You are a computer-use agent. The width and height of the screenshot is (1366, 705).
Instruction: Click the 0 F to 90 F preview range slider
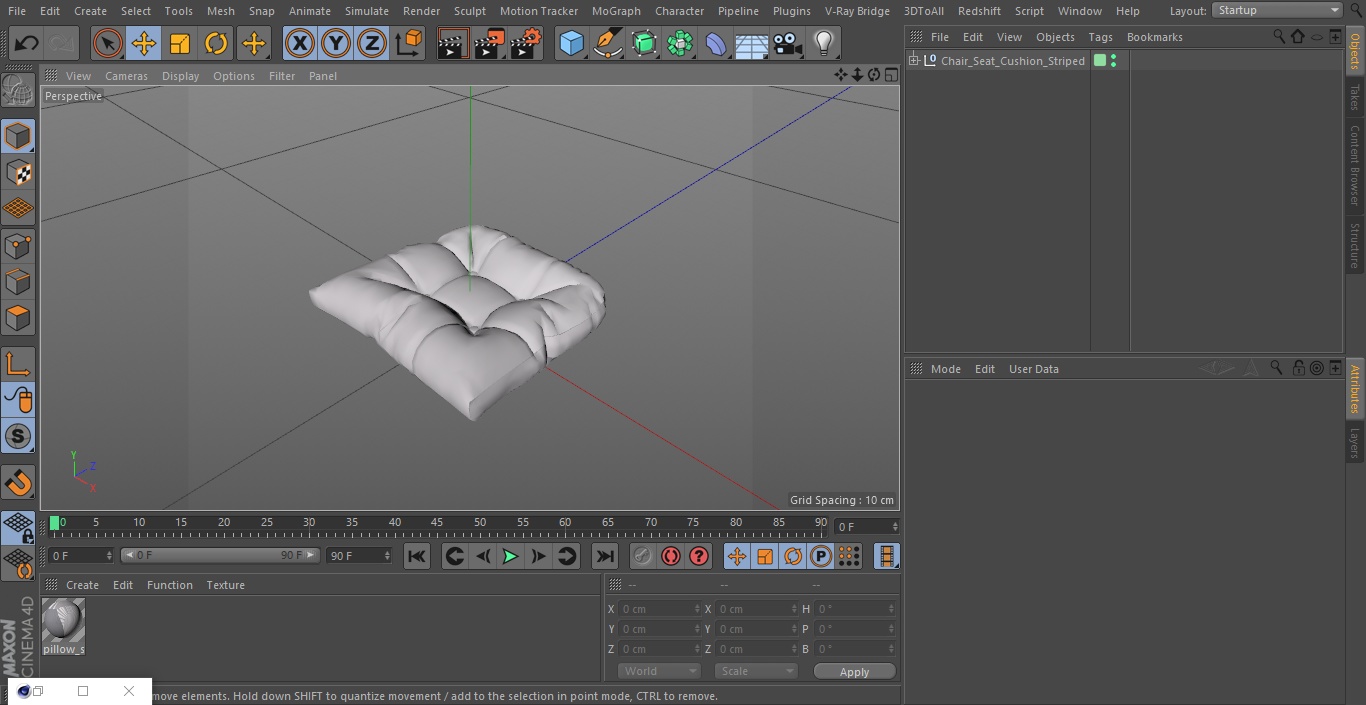pyautogui.click(x=220, y=555)
